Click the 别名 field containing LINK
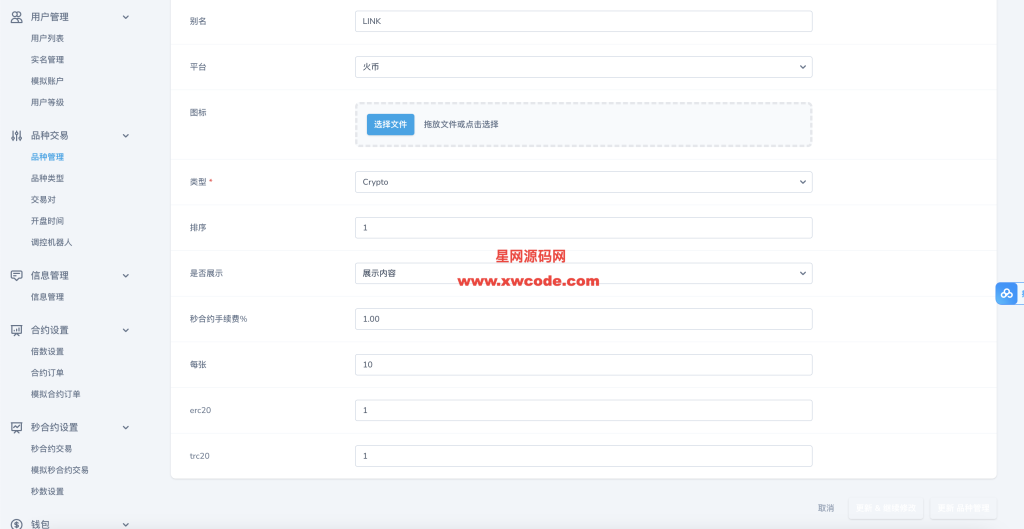The image size is (1024, 529). coord(583,21)
